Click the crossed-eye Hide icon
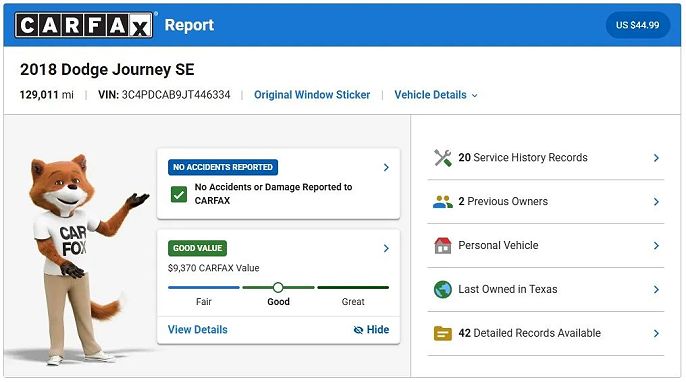The image size is (686, 382). [x=358, y=330]
